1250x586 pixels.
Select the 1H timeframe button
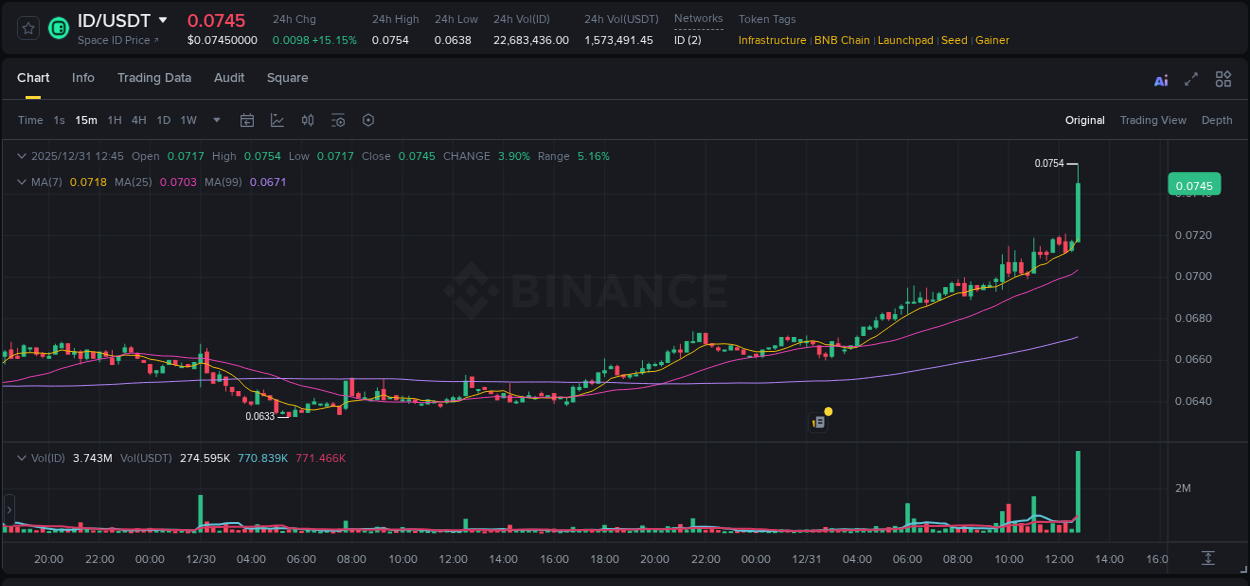pos(115,120)
